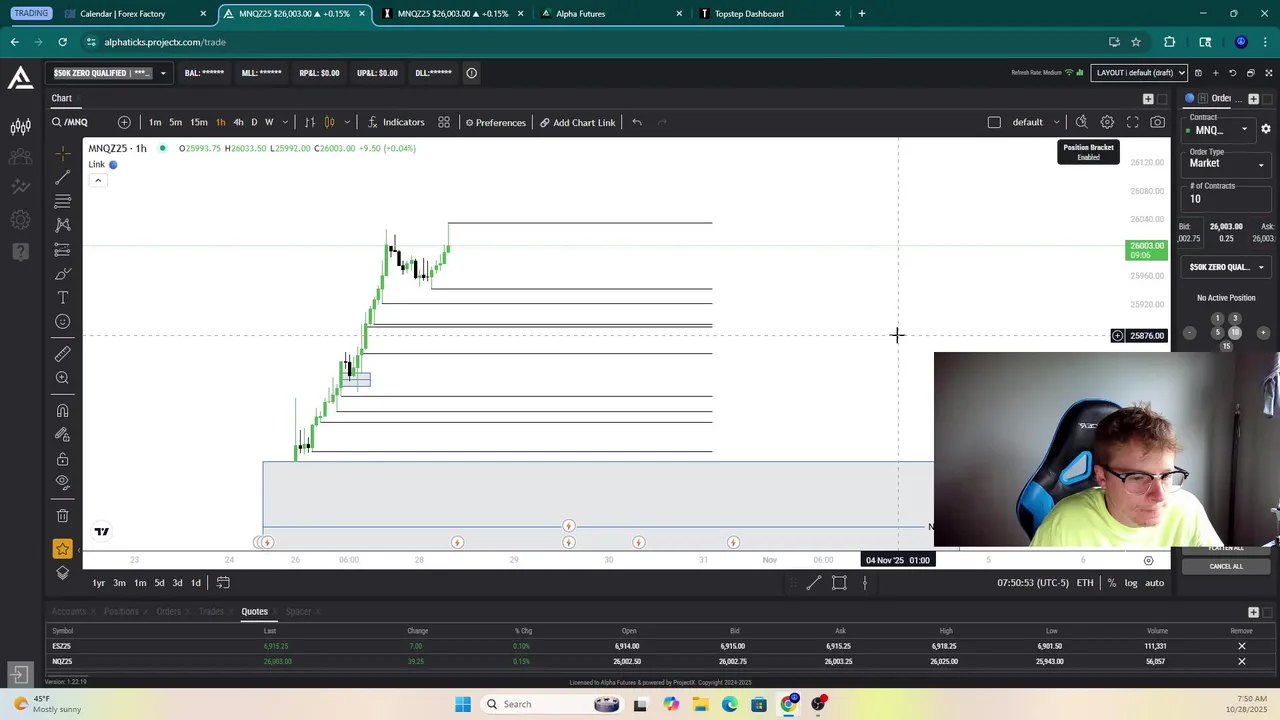Take a chart snapshot with camera

1157,122
